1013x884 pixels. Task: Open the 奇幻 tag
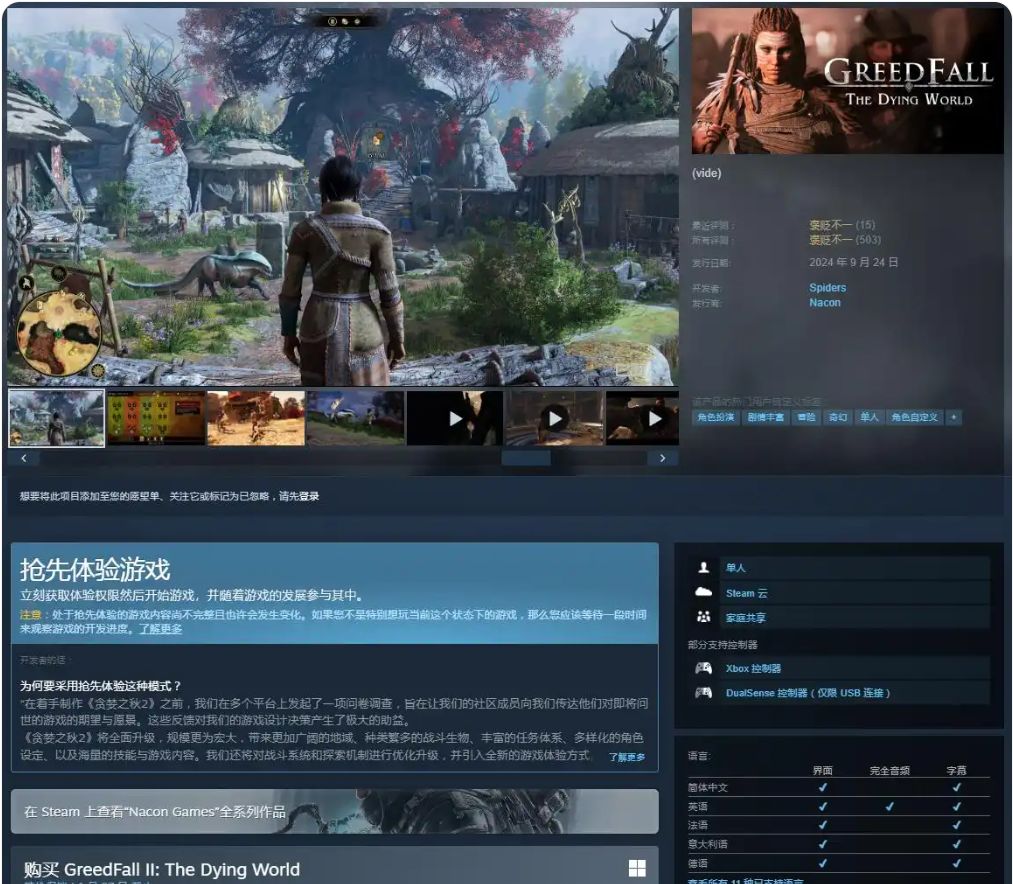pyautogui.click(x=838, y=417)
